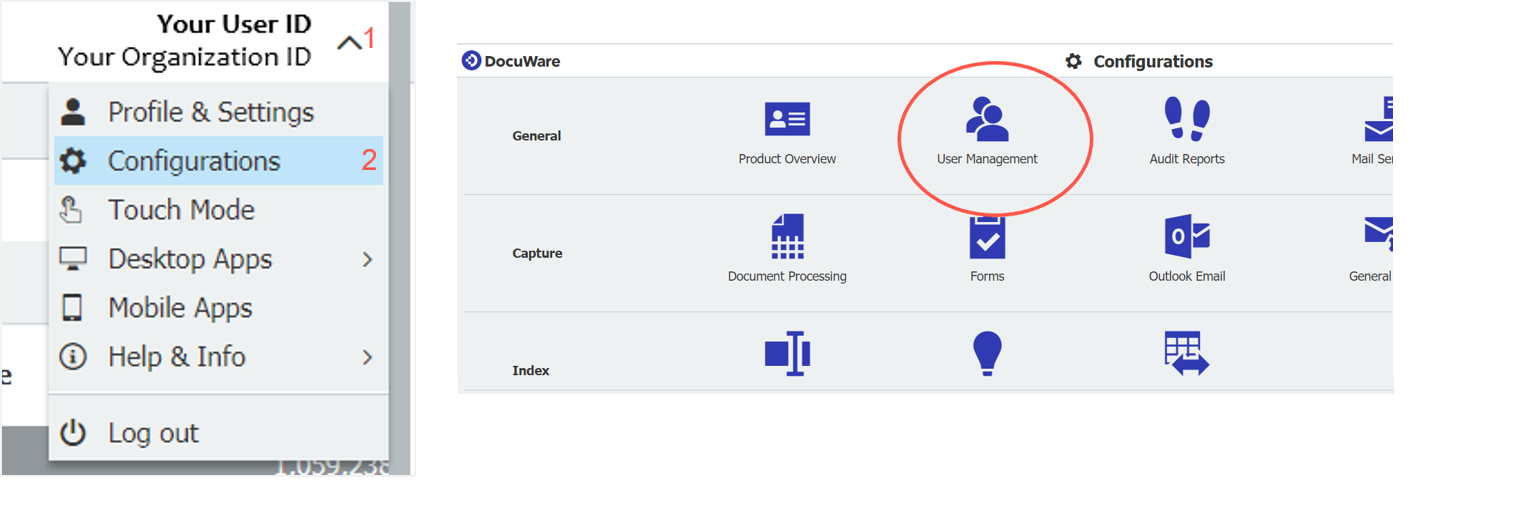Open Document Processing configuration
This screenshot has height=509, width=1534.
click(787, 238)
